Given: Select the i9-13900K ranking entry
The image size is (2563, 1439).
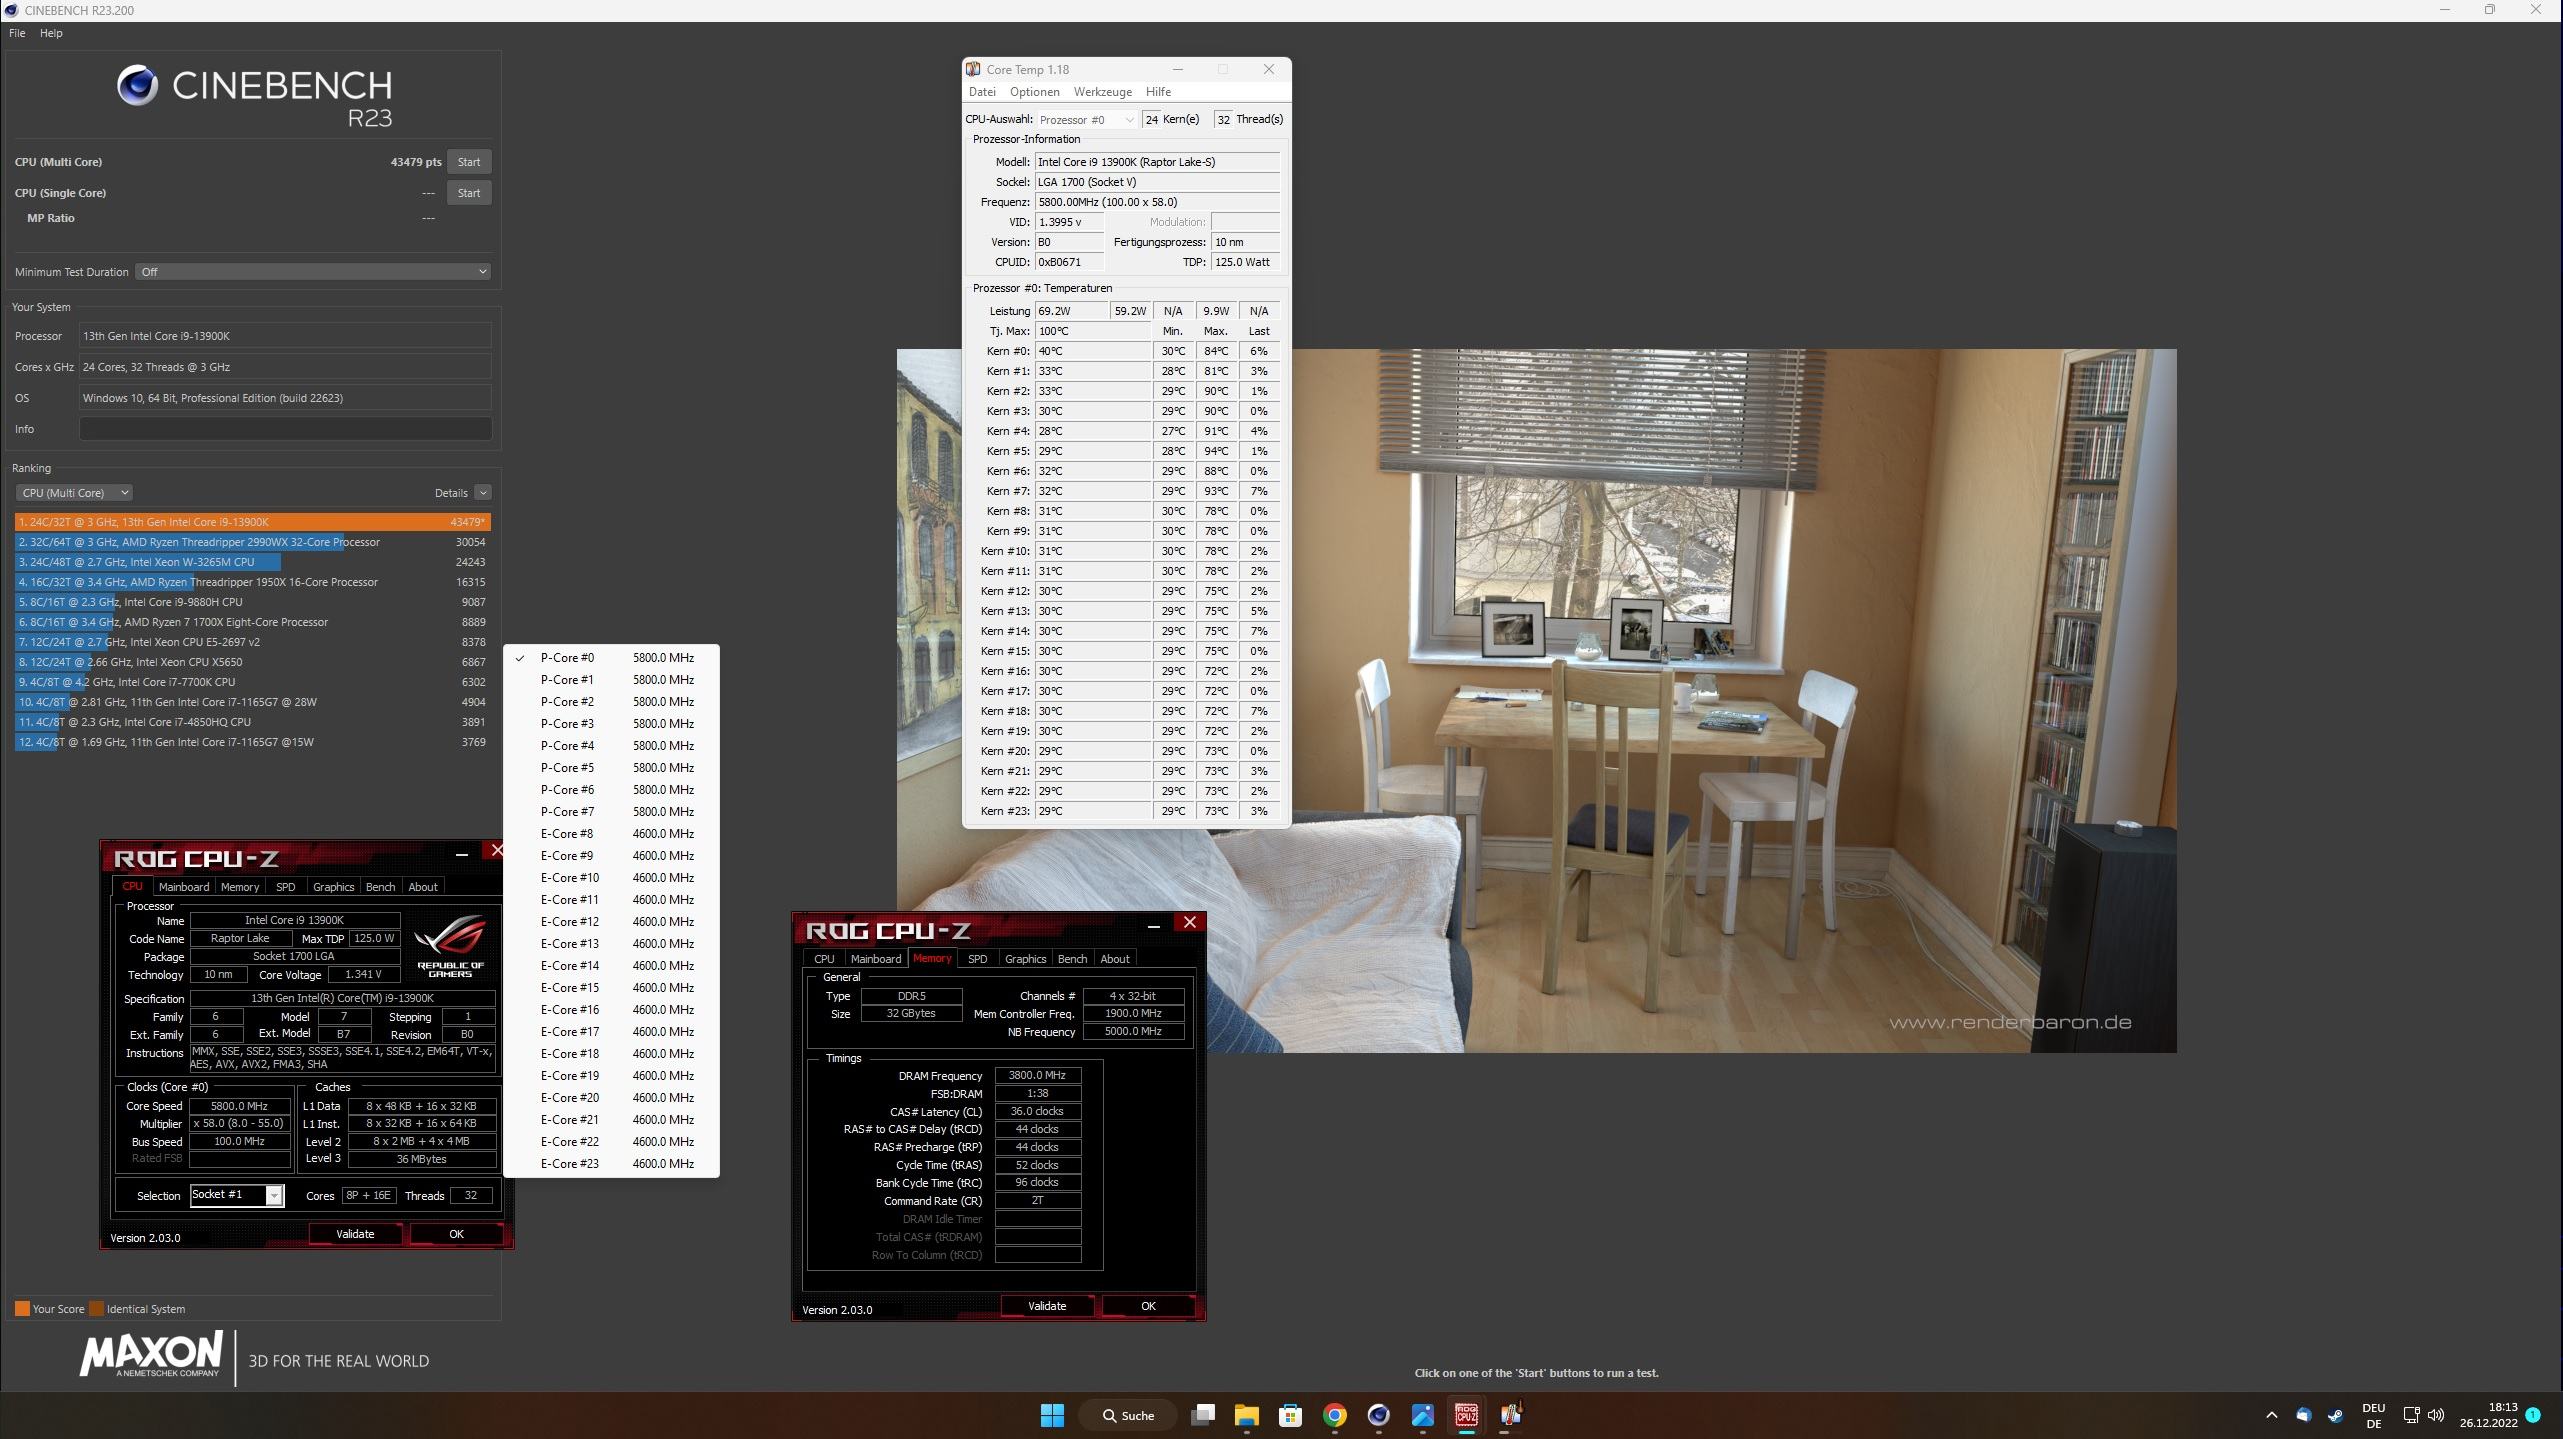Looking at the screenshot, I should coord(253,522).
